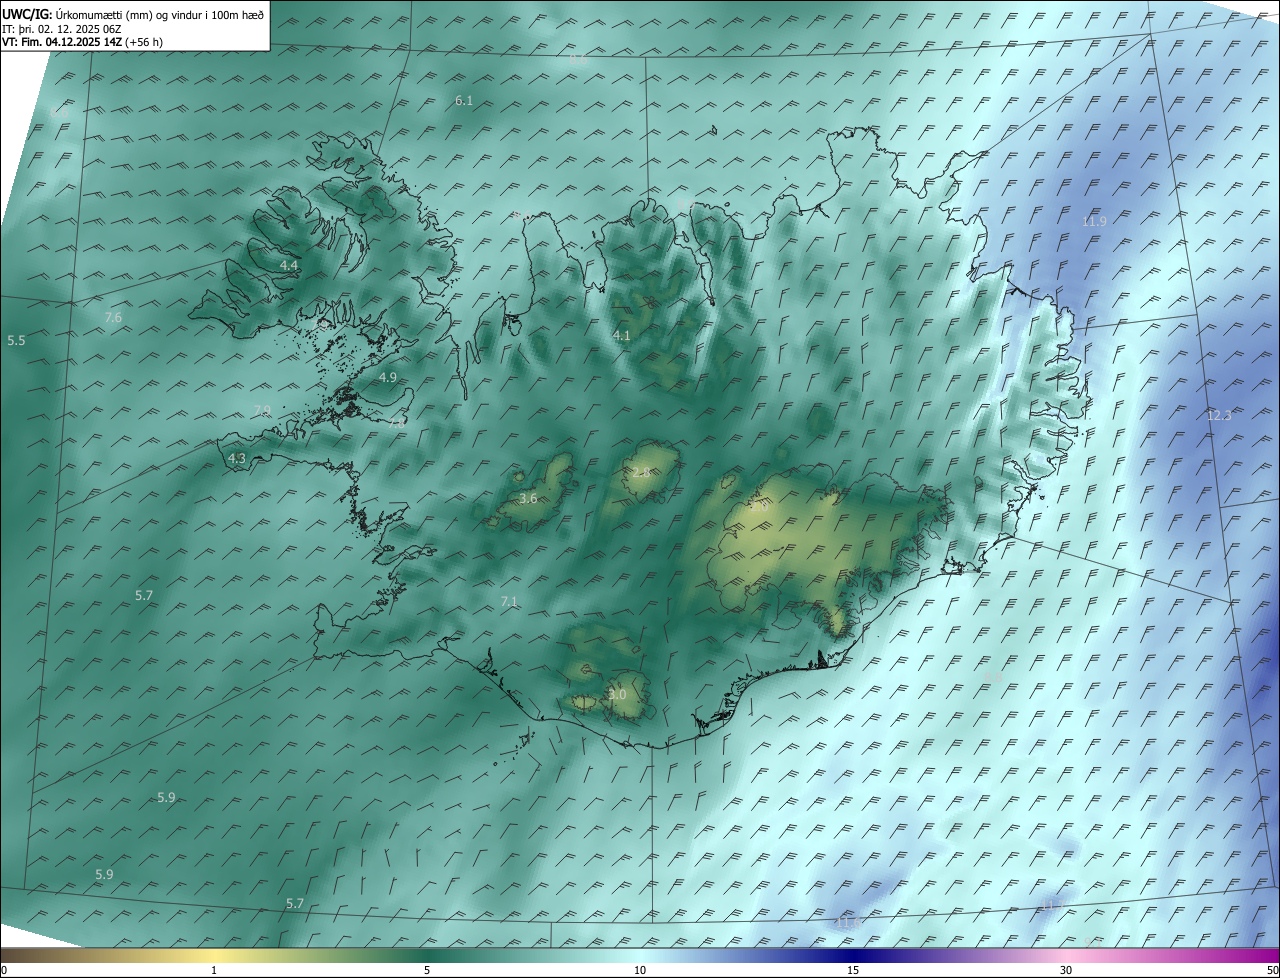This screenshot has height=978, width=1280.
Task: Click the 7.9 value in Breiðafjörður
Action: click(262, 411)
